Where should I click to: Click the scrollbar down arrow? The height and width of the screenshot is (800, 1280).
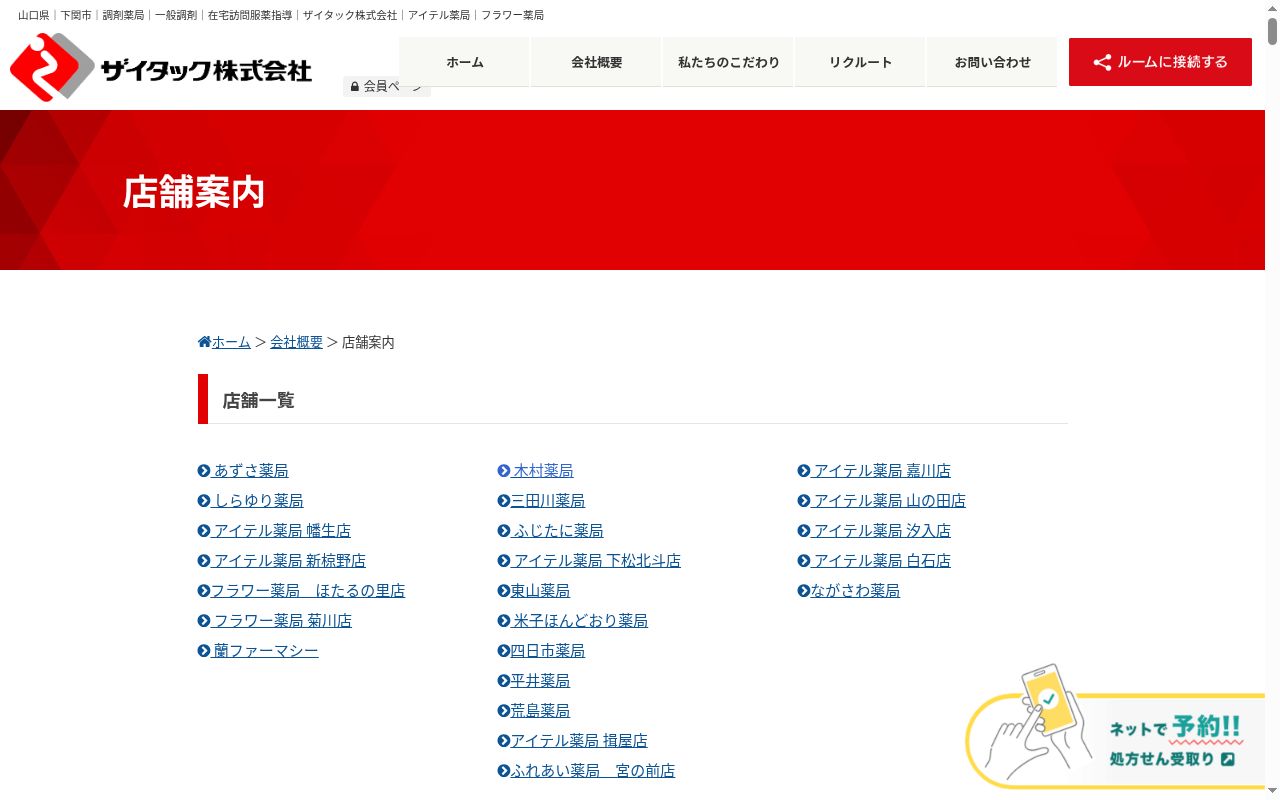coord(1272,792)
